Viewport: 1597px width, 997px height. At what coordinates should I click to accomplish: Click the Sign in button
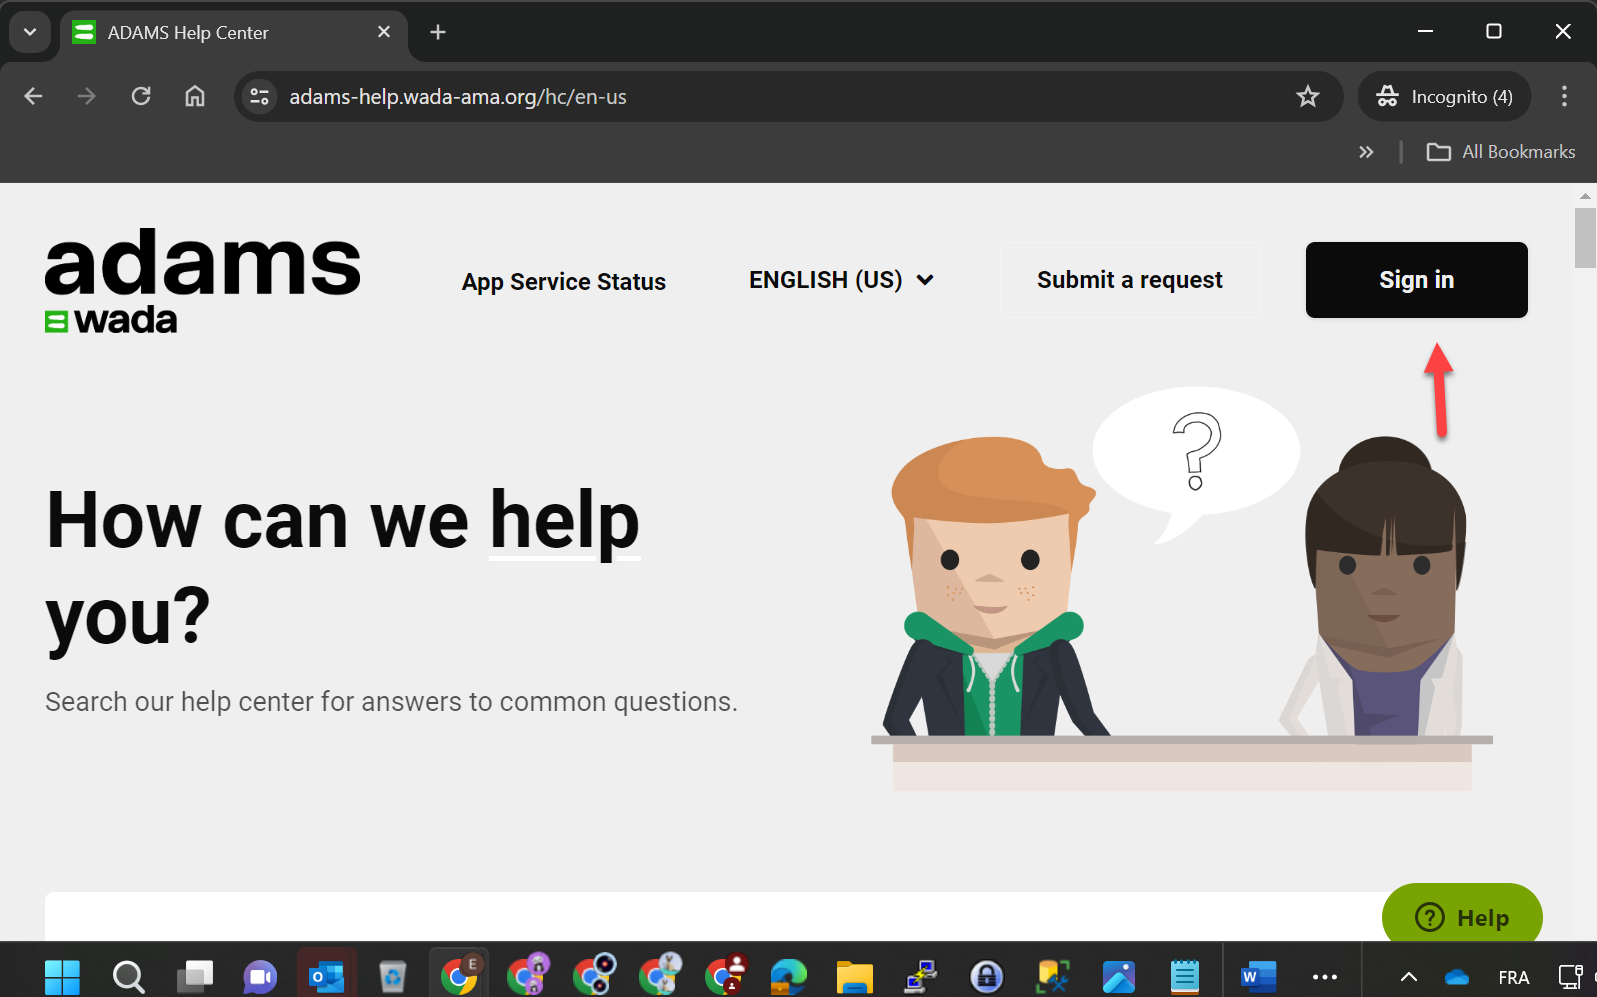1416,280
